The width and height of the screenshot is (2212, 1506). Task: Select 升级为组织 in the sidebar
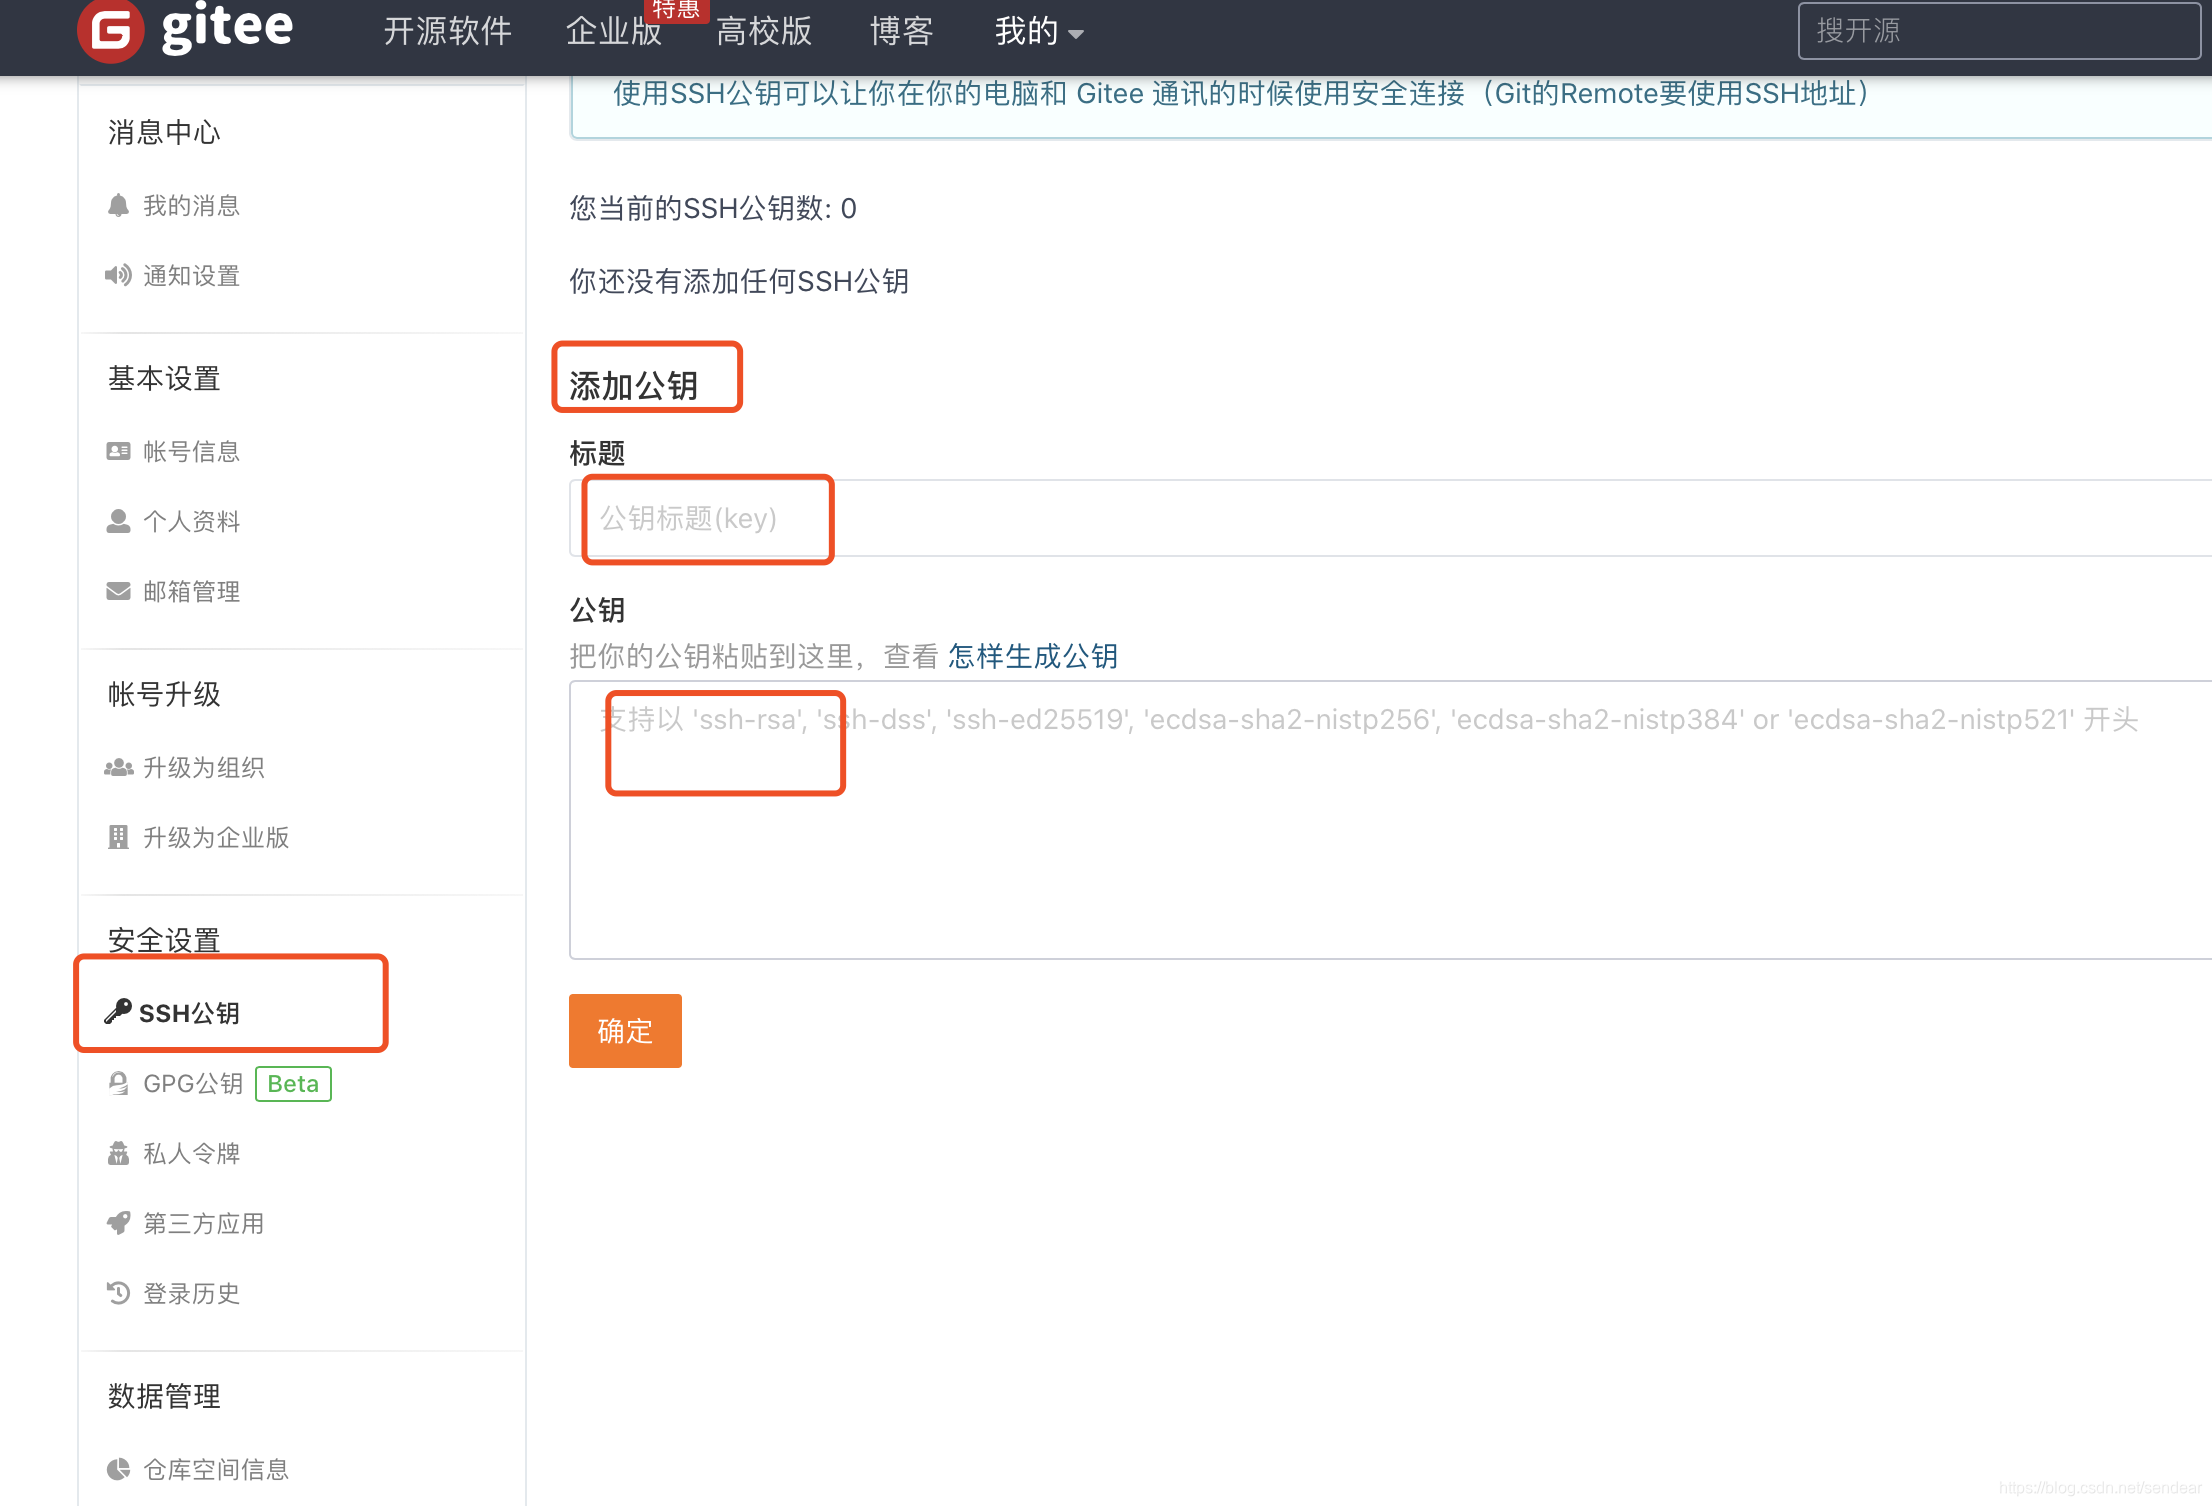pos(203,767)
